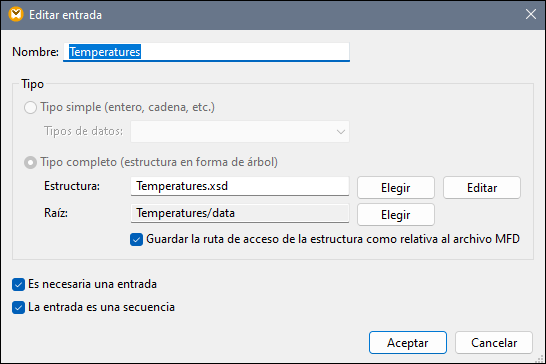Click the Tipo group box heading

point(32,84)
